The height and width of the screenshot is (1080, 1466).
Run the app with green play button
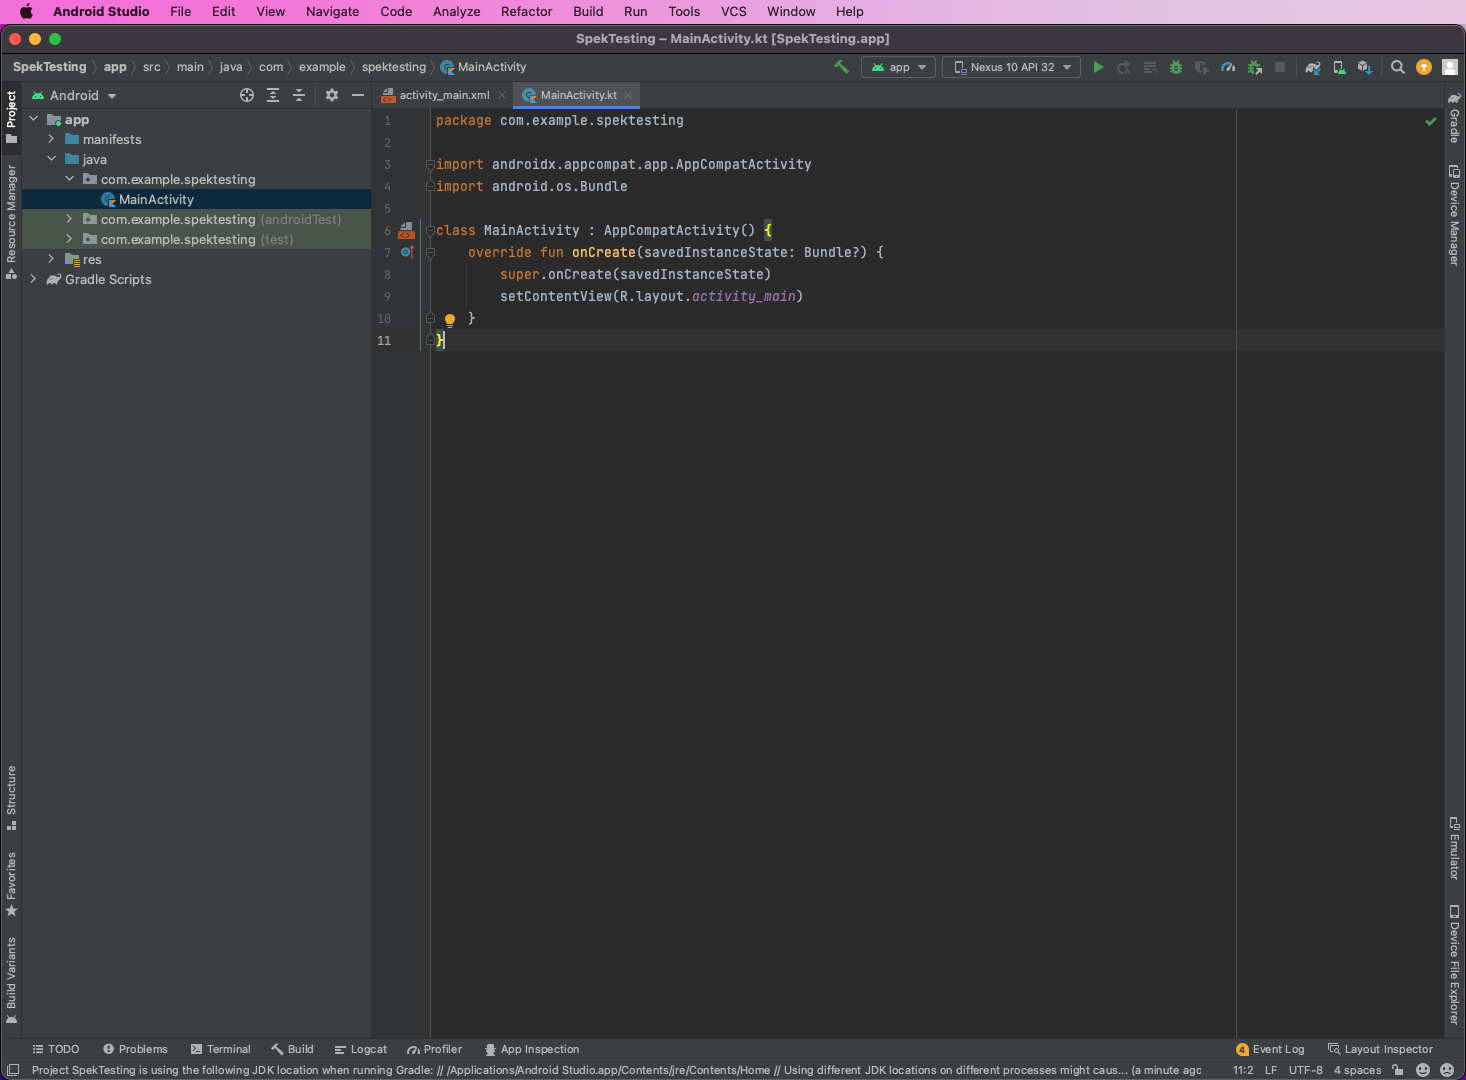tap(1098, 67)
